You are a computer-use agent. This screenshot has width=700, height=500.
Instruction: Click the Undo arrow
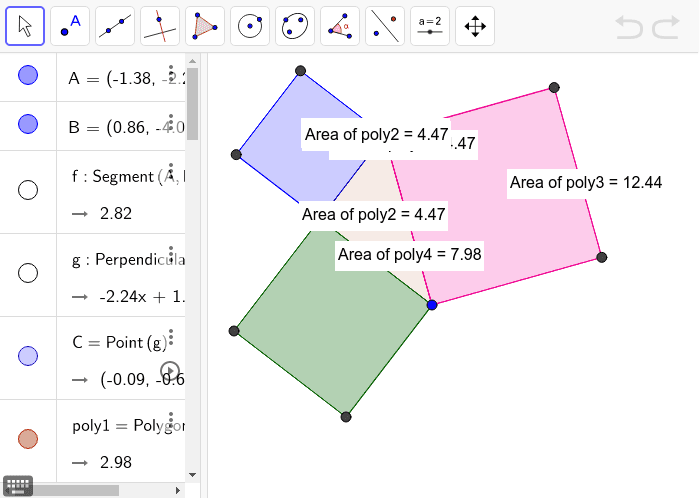(x=629, y=27)
